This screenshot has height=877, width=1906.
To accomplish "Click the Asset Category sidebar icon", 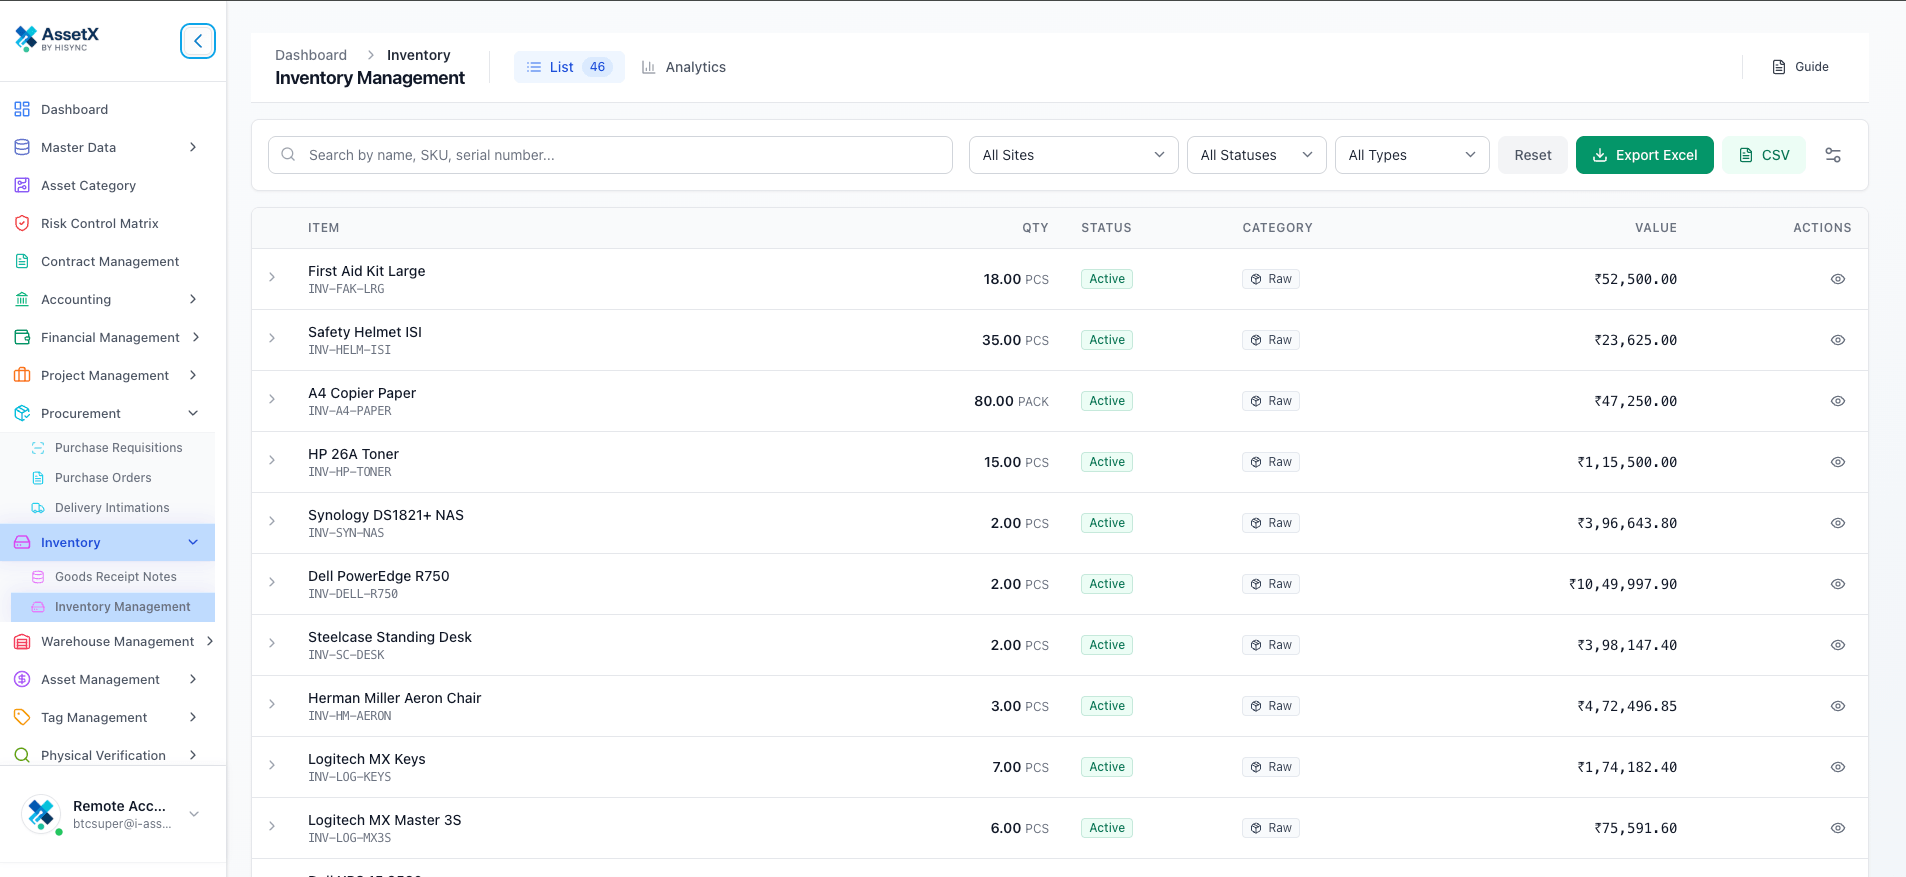I will [x=22, y=185].
